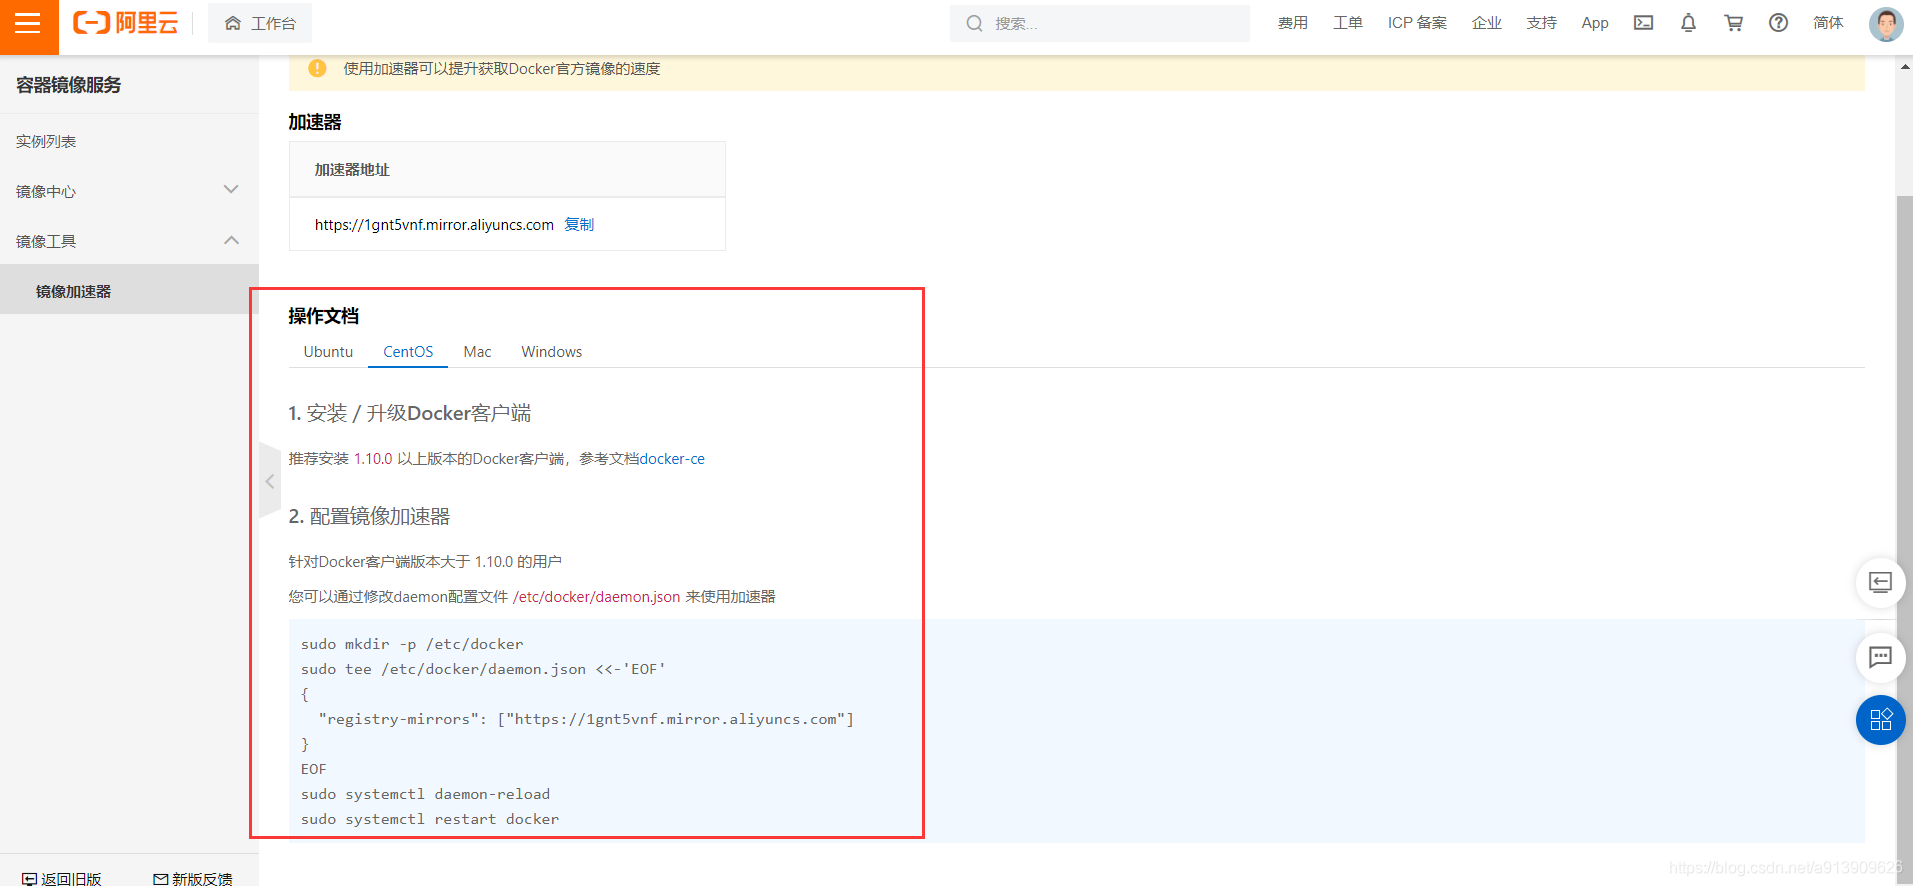Screen dimensions: 1913x886
Task: Copy the accelerator address via 复制
Action: tap(579, 225)
